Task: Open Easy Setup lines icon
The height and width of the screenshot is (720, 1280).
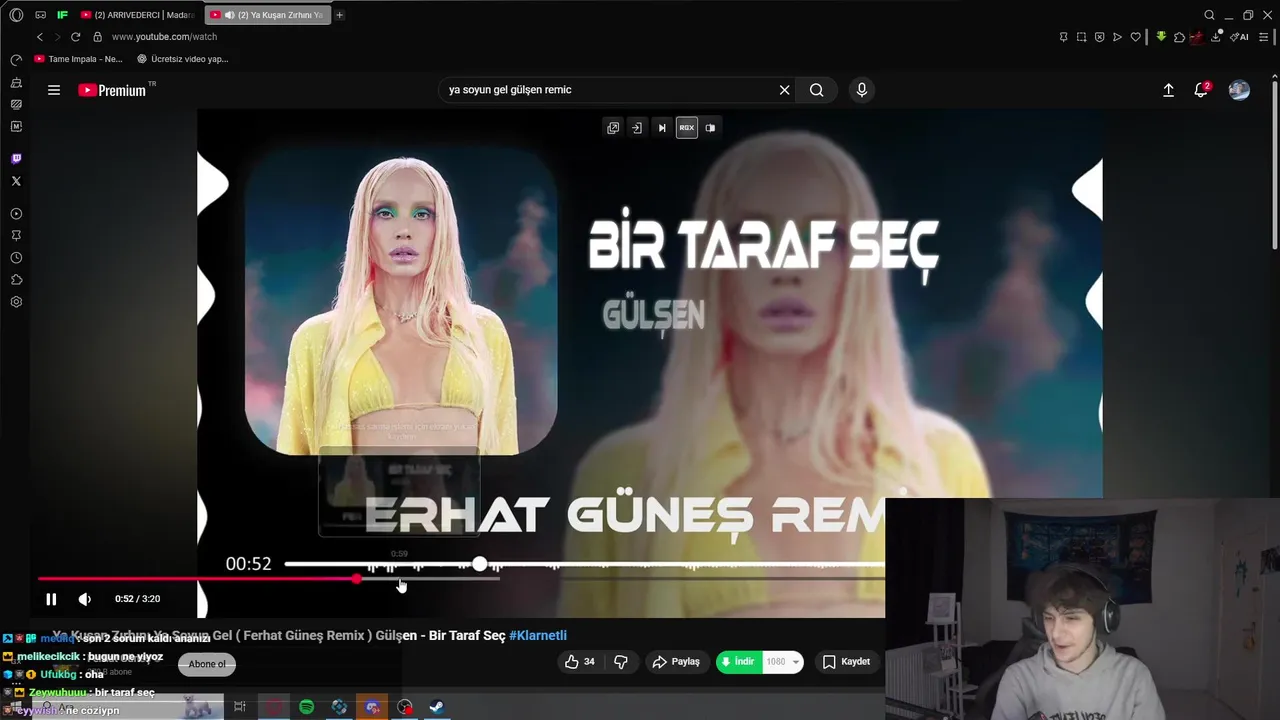Action: point(1264,37)
